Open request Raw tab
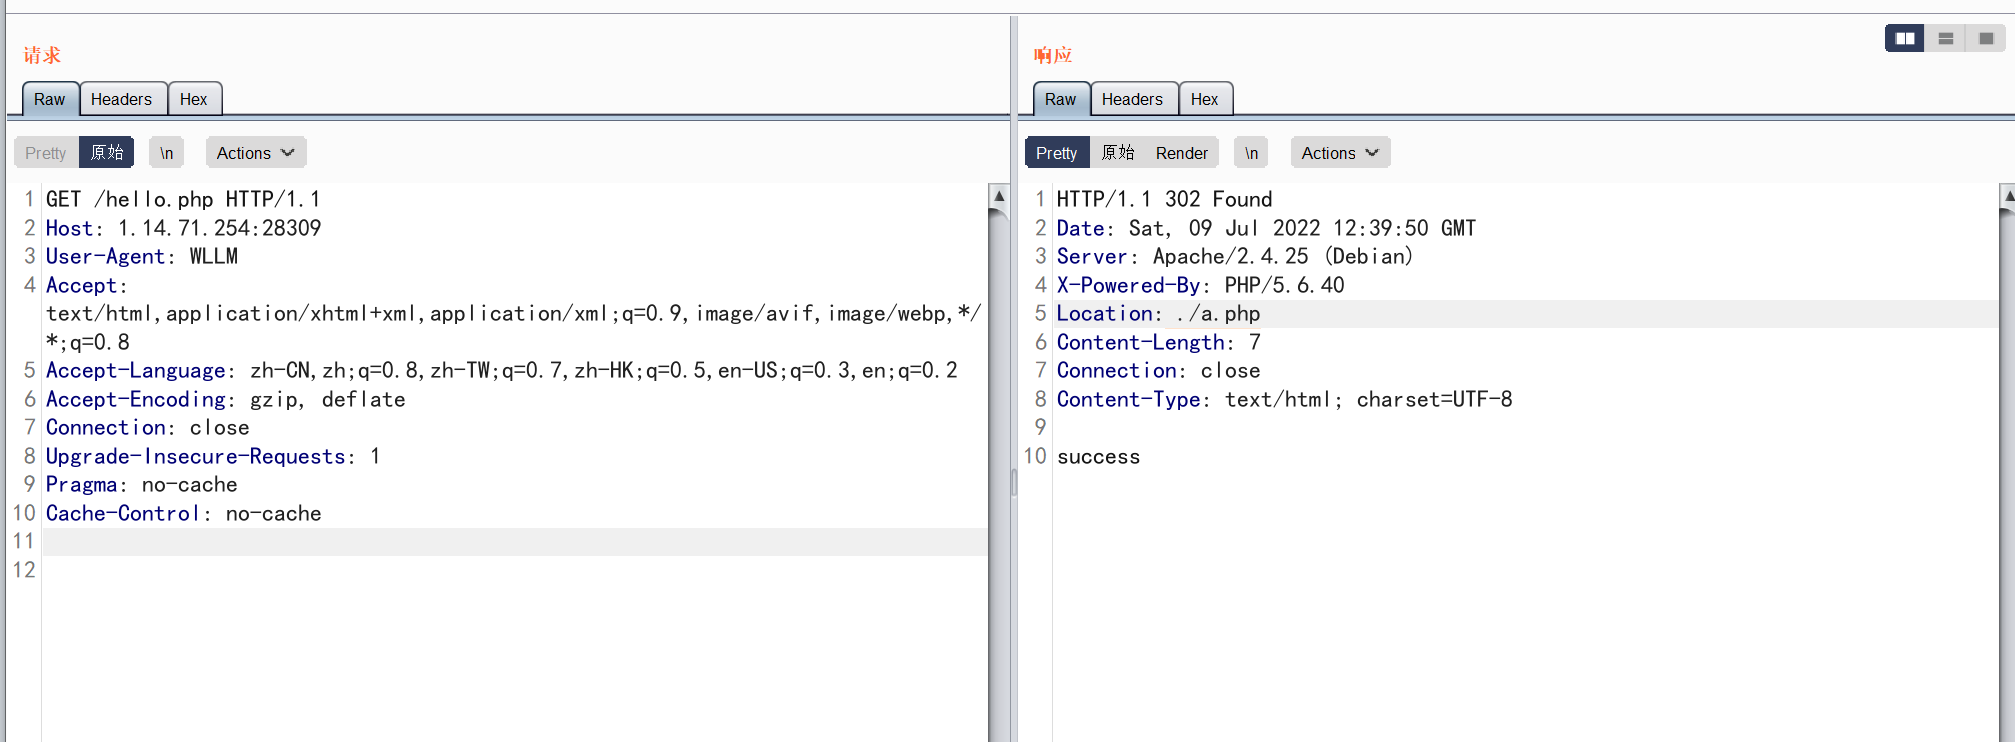The width and height of the screenshot is (2015, 742). 49,99
